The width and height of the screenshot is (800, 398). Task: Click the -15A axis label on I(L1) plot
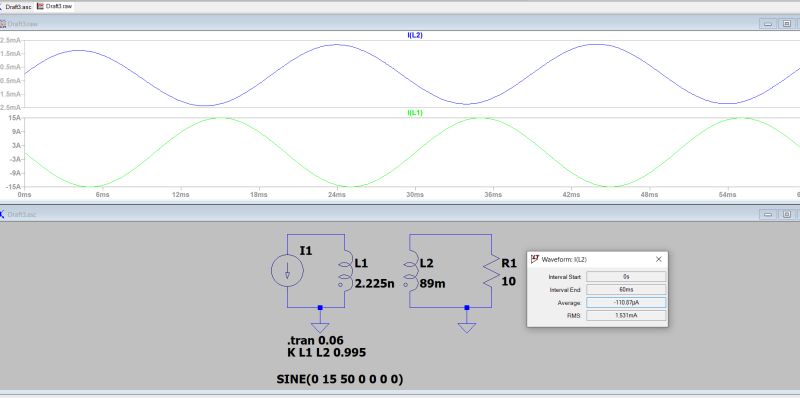tap(13, 187)
